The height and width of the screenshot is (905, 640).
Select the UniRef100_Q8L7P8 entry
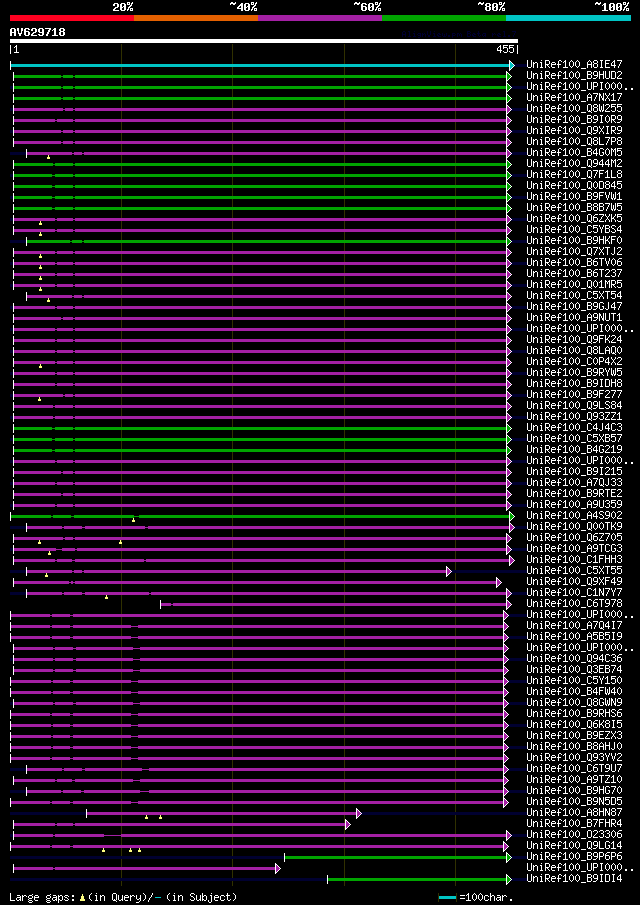point(574,141)
